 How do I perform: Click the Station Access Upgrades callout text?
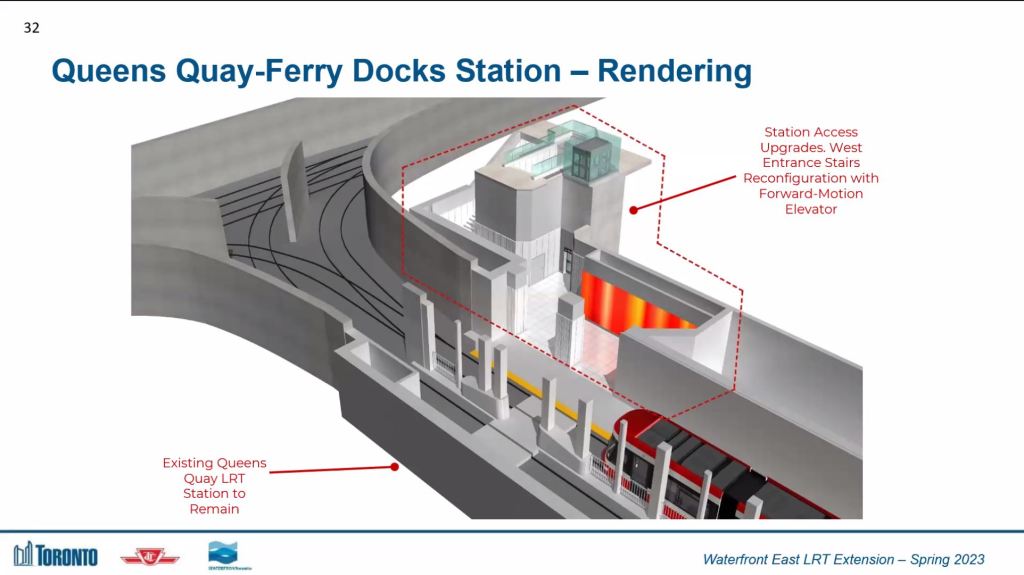pyautogui.click(x=810, y=170)
